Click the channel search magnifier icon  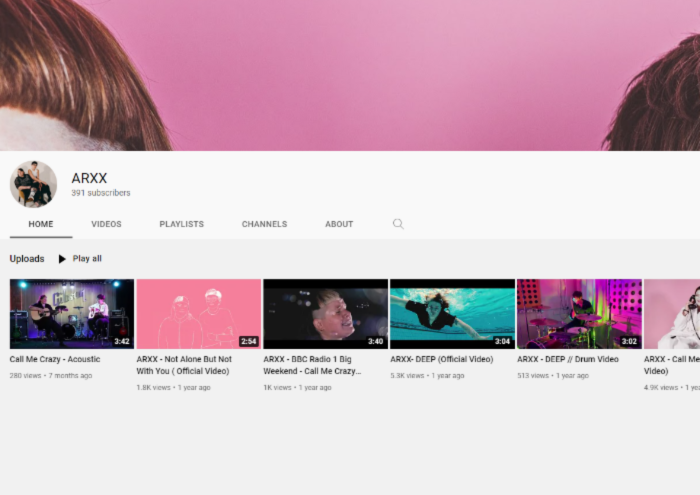[398, 224]
